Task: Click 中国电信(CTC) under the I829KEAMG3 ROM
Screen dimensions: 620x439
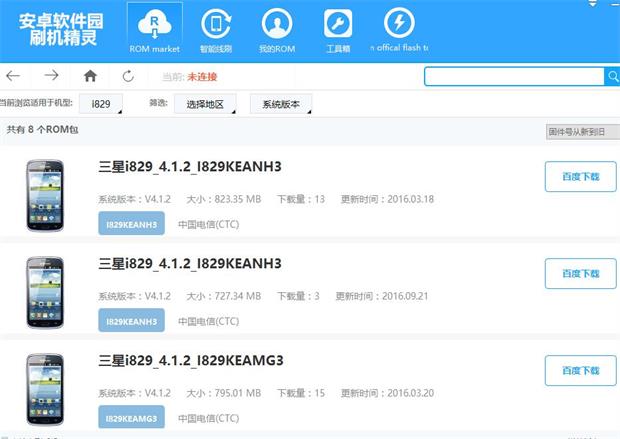Action: pos(208,418)
